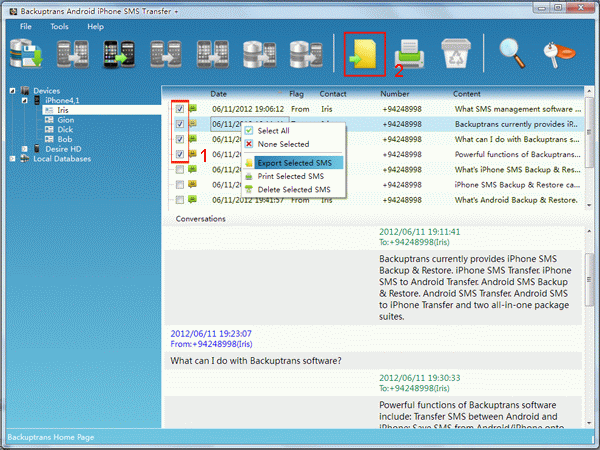Uncheck the checkbox for the 19:06:12 message
This screenshot has width=600, height=450.
click(179, 109)
